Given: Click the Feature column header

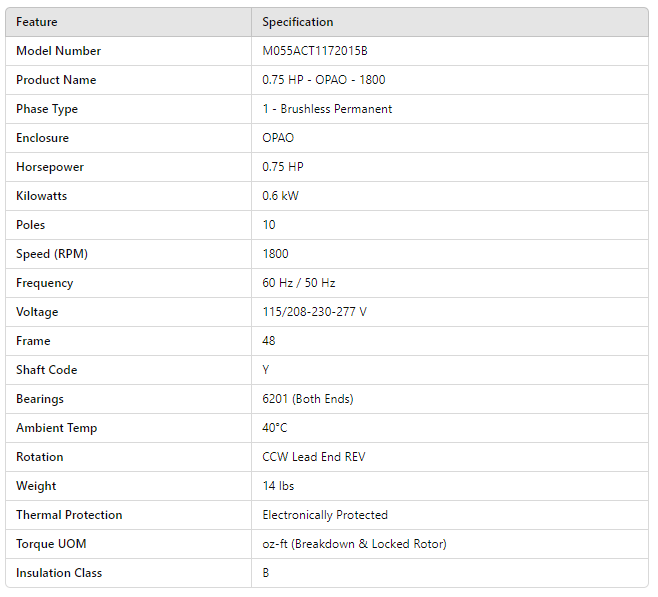Looking at the screenshot, I should pos(37,22).
